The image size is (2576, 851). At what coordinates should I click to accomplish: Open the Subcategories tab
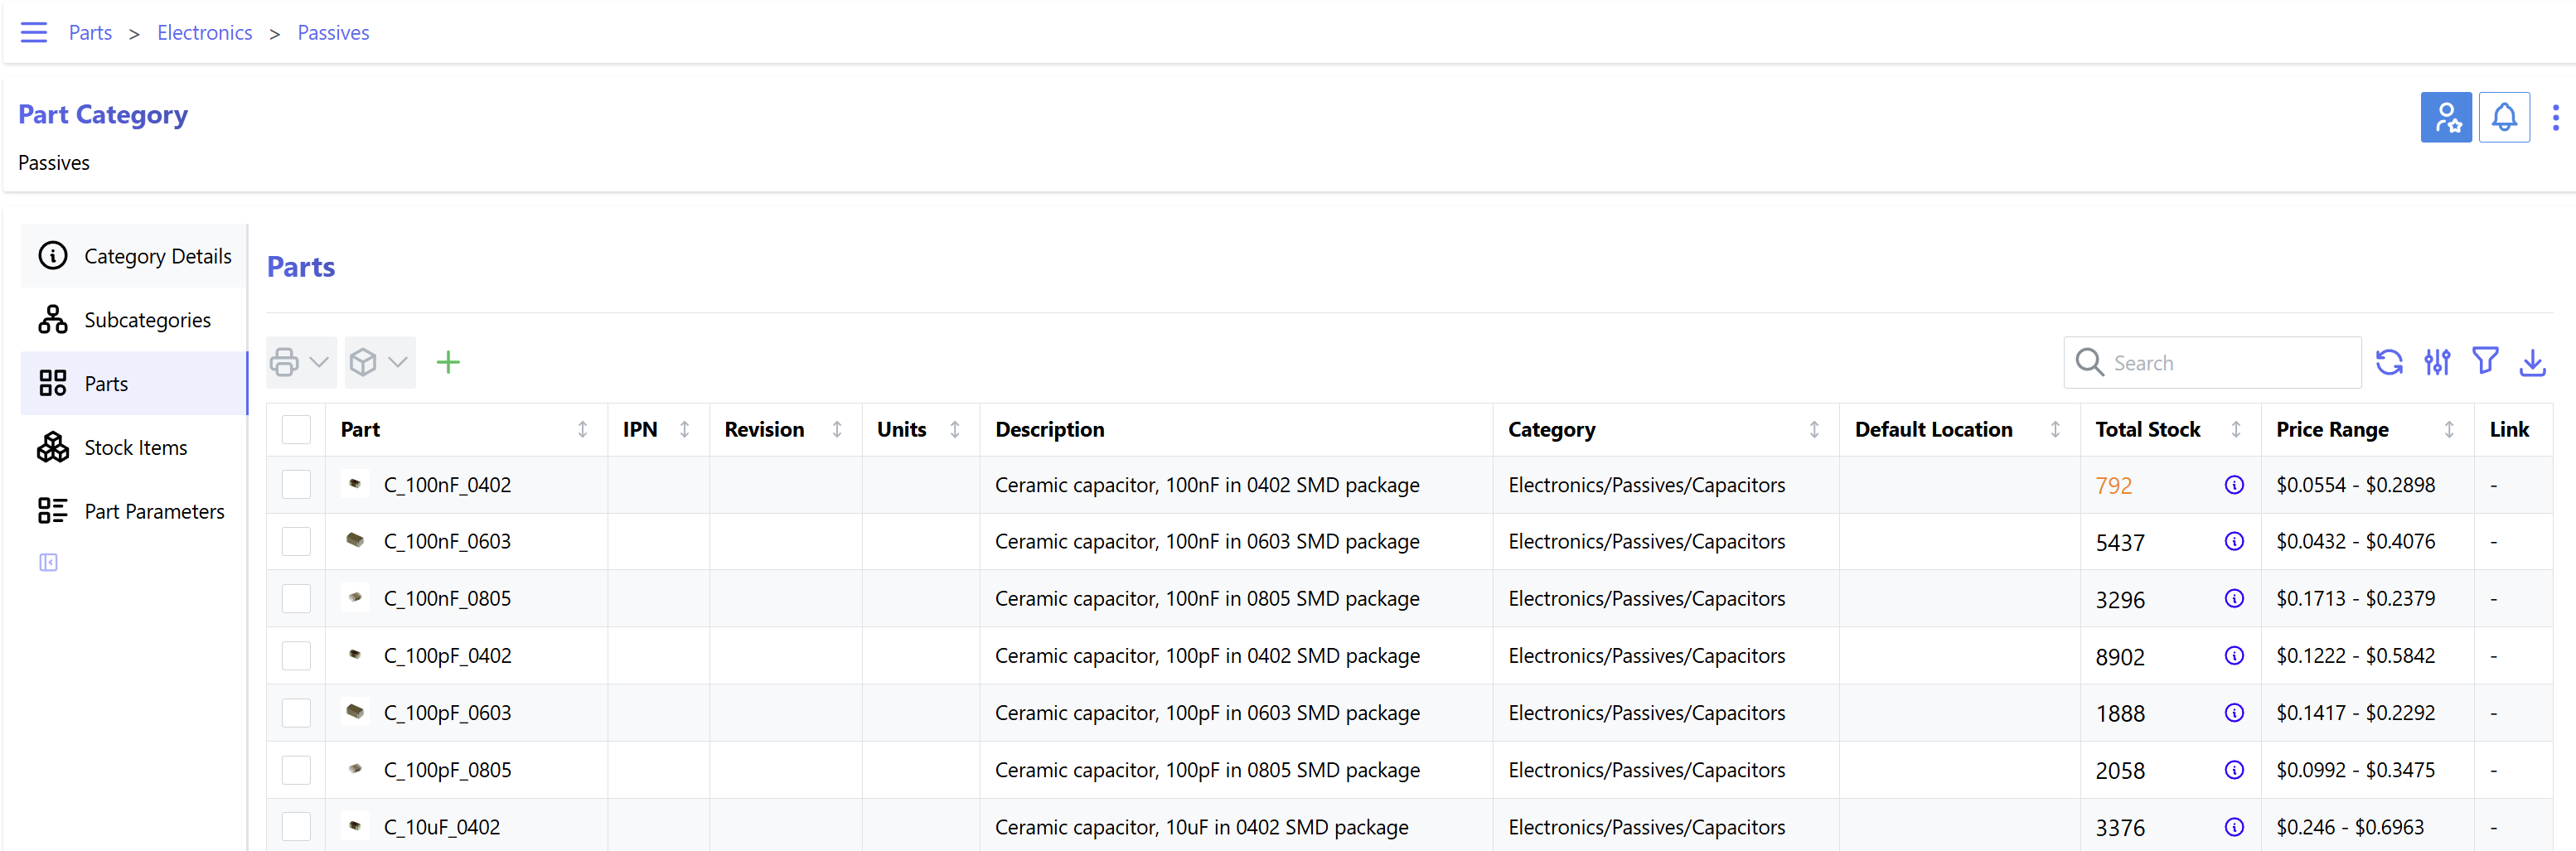pyautogui.click(x=147, y=320)
